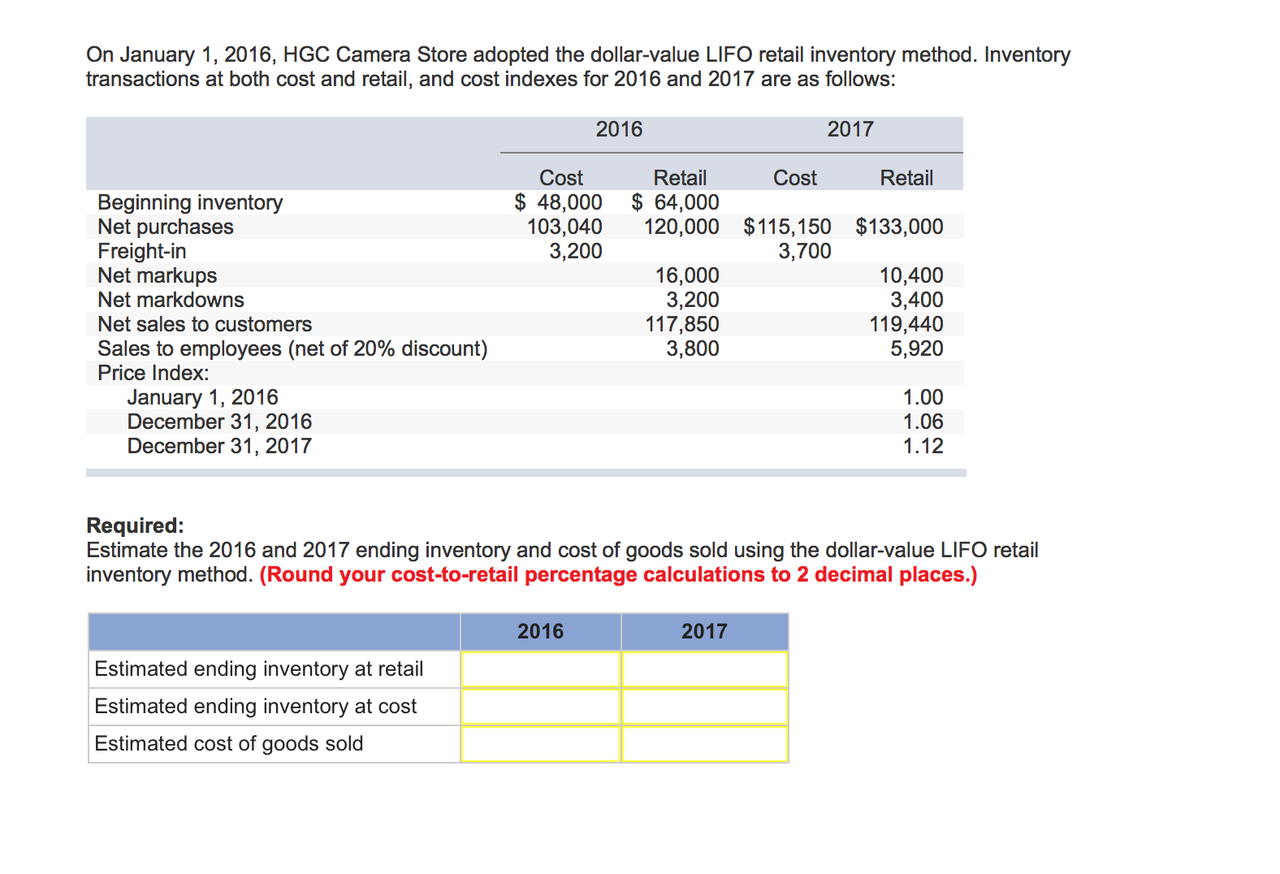Click the 120,000 net purchases retail value

click(681, 227)
